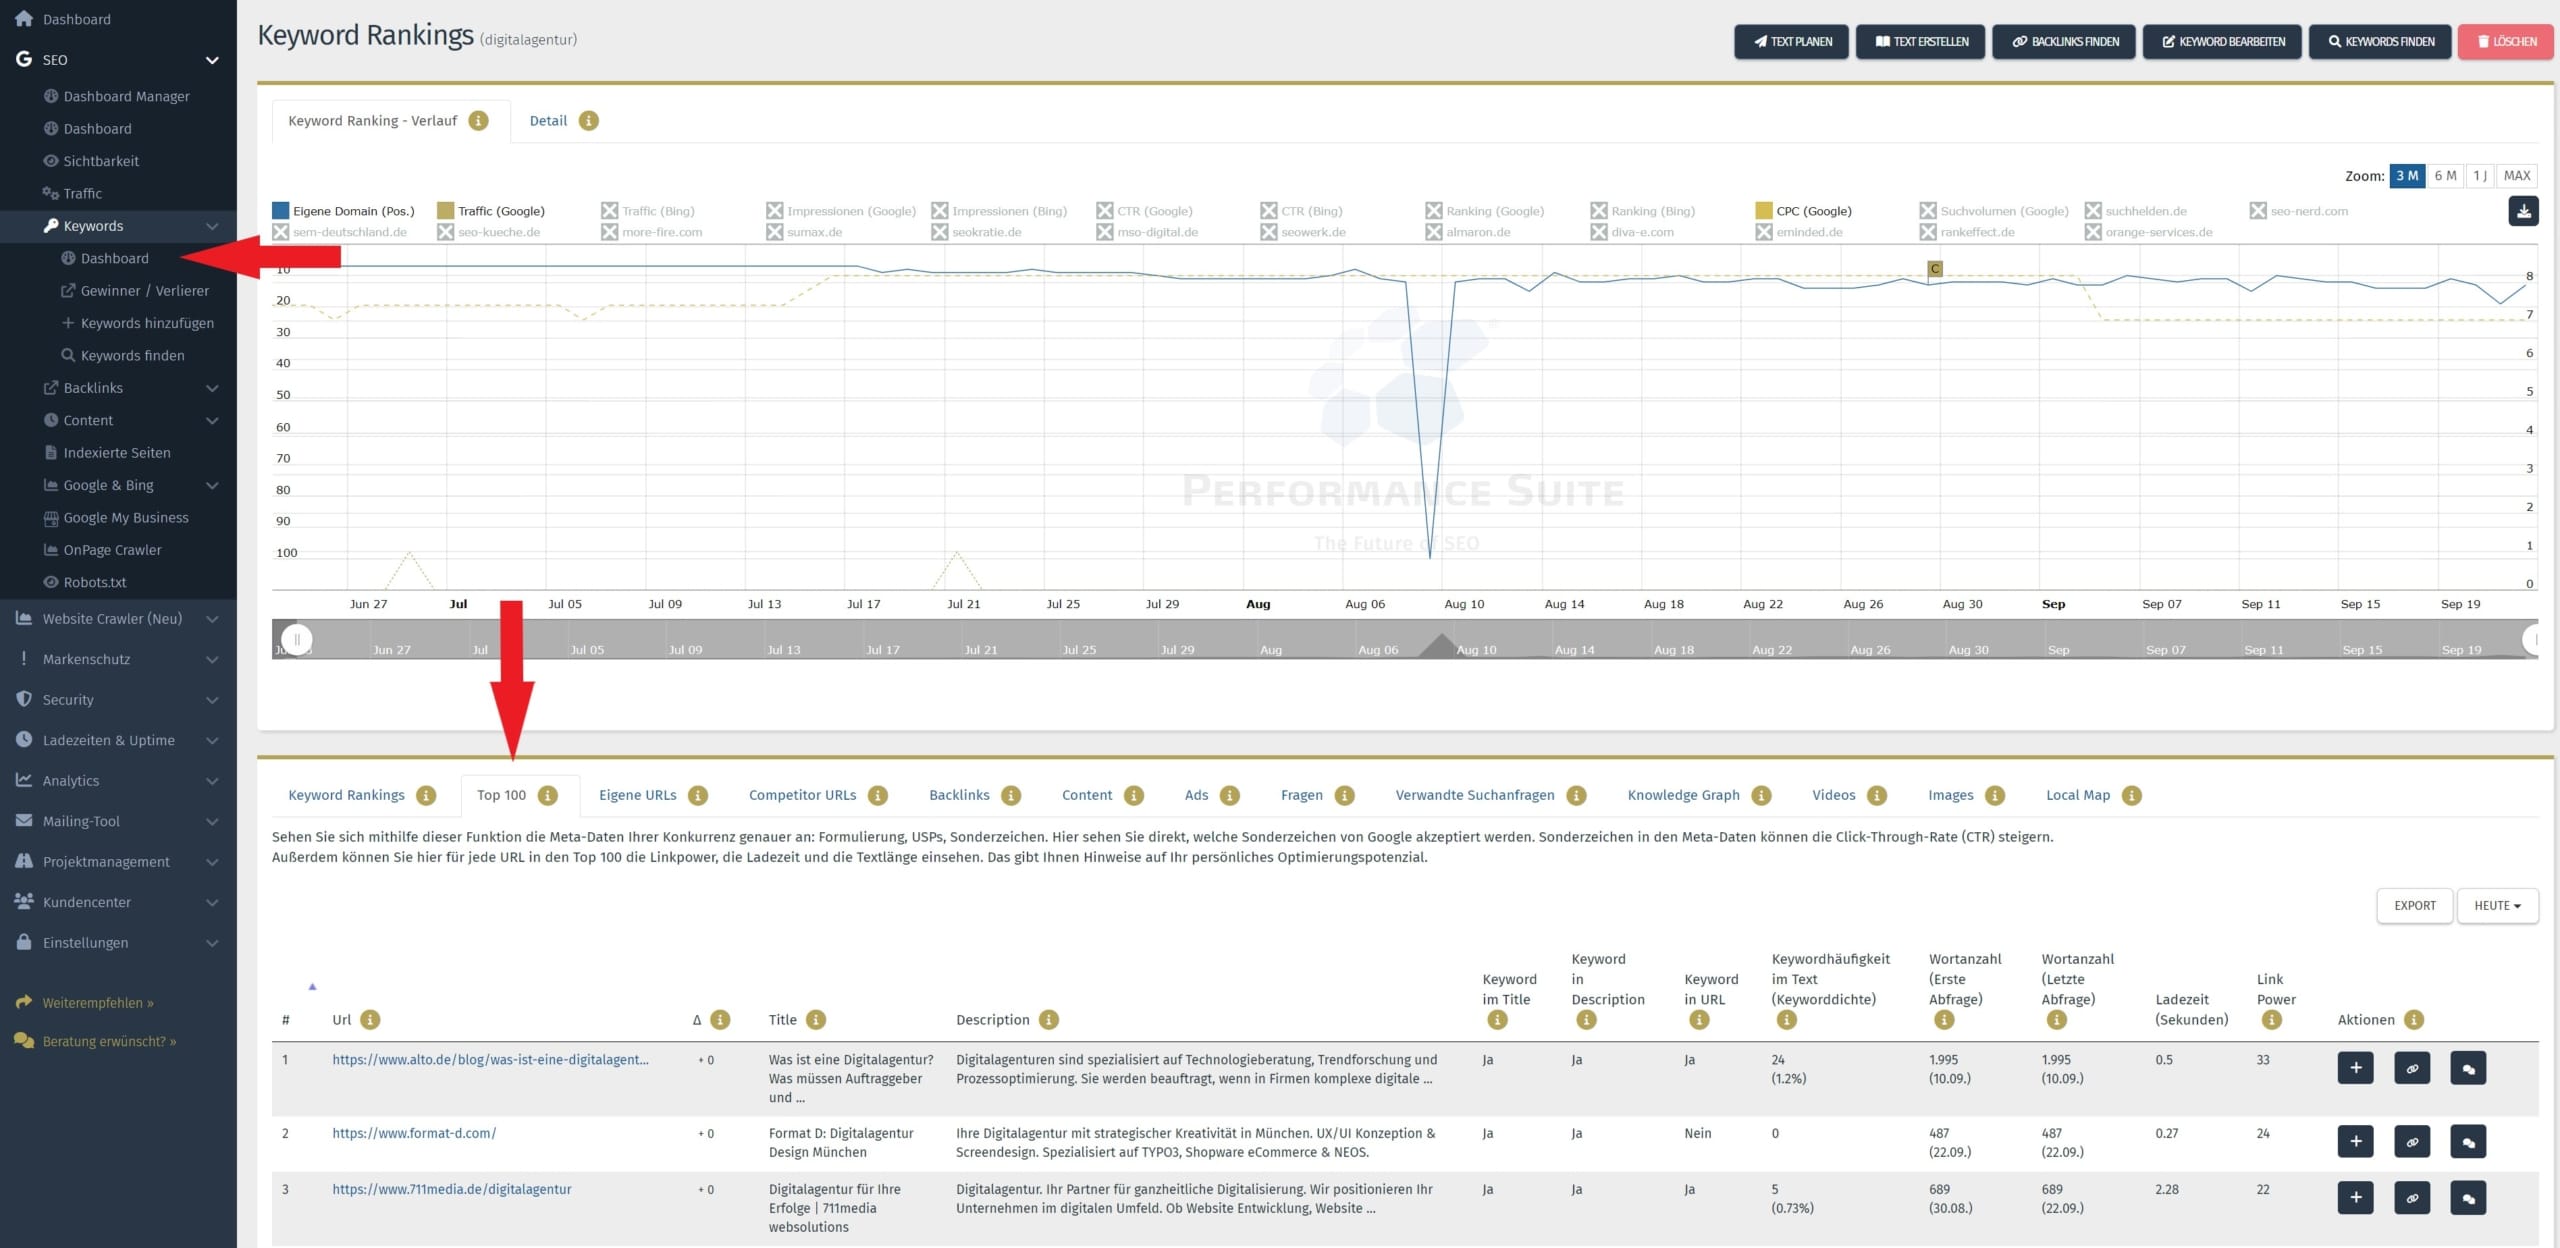This screenshot has width=2560, height=1248.
Task: Open info icon next to Detail tab
Action: (x=589, y=121)
